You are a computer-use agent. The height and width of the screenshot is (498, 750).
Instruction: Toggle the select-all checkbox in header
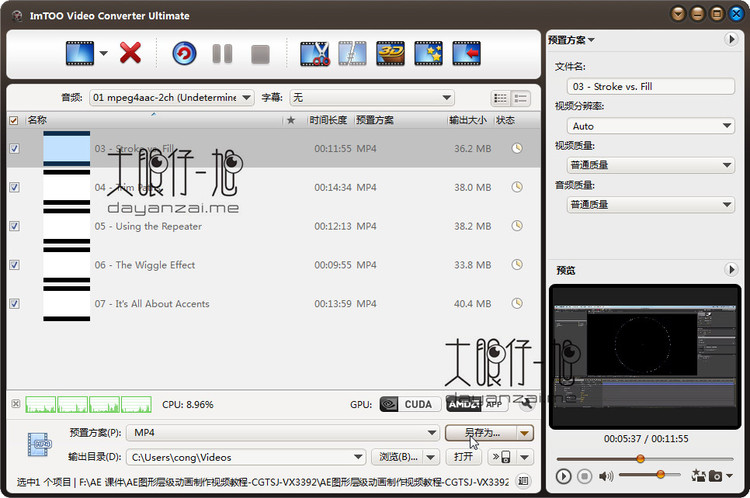coord(14,120)
